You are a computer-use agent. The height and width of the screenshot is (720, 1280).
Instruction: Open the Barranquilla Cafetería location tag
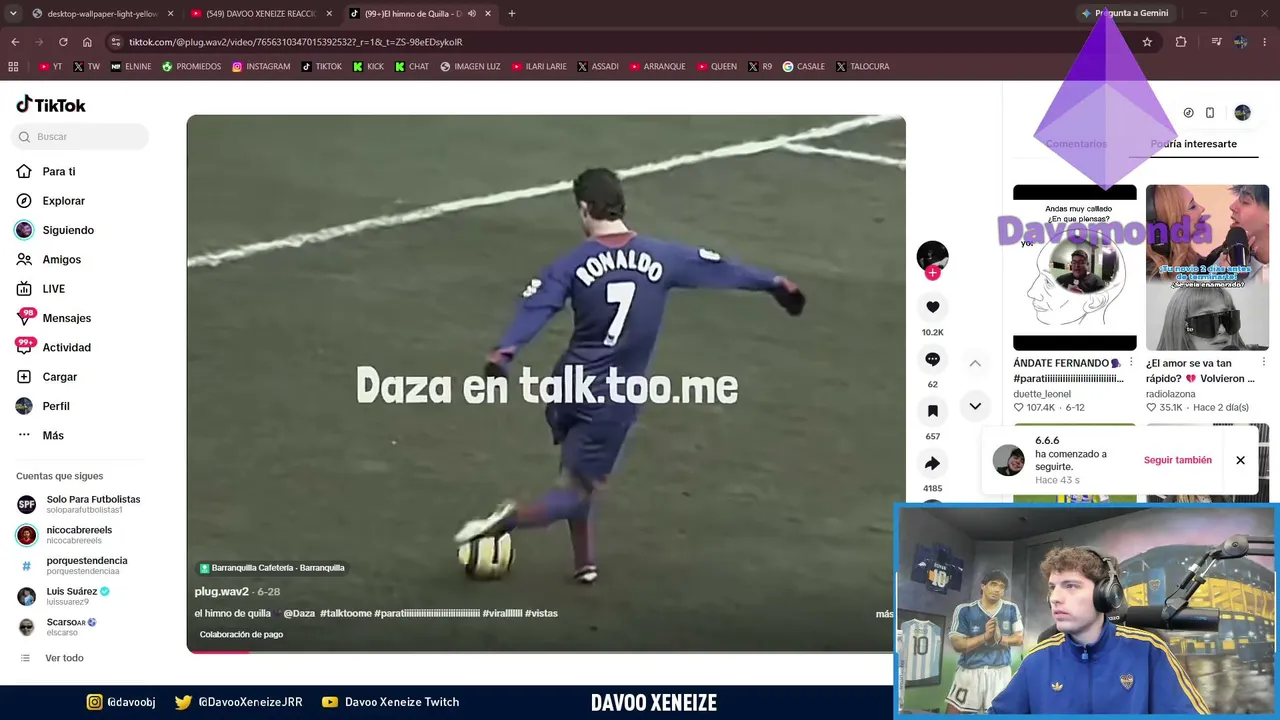pyautogui.click(x=272, y=568)
